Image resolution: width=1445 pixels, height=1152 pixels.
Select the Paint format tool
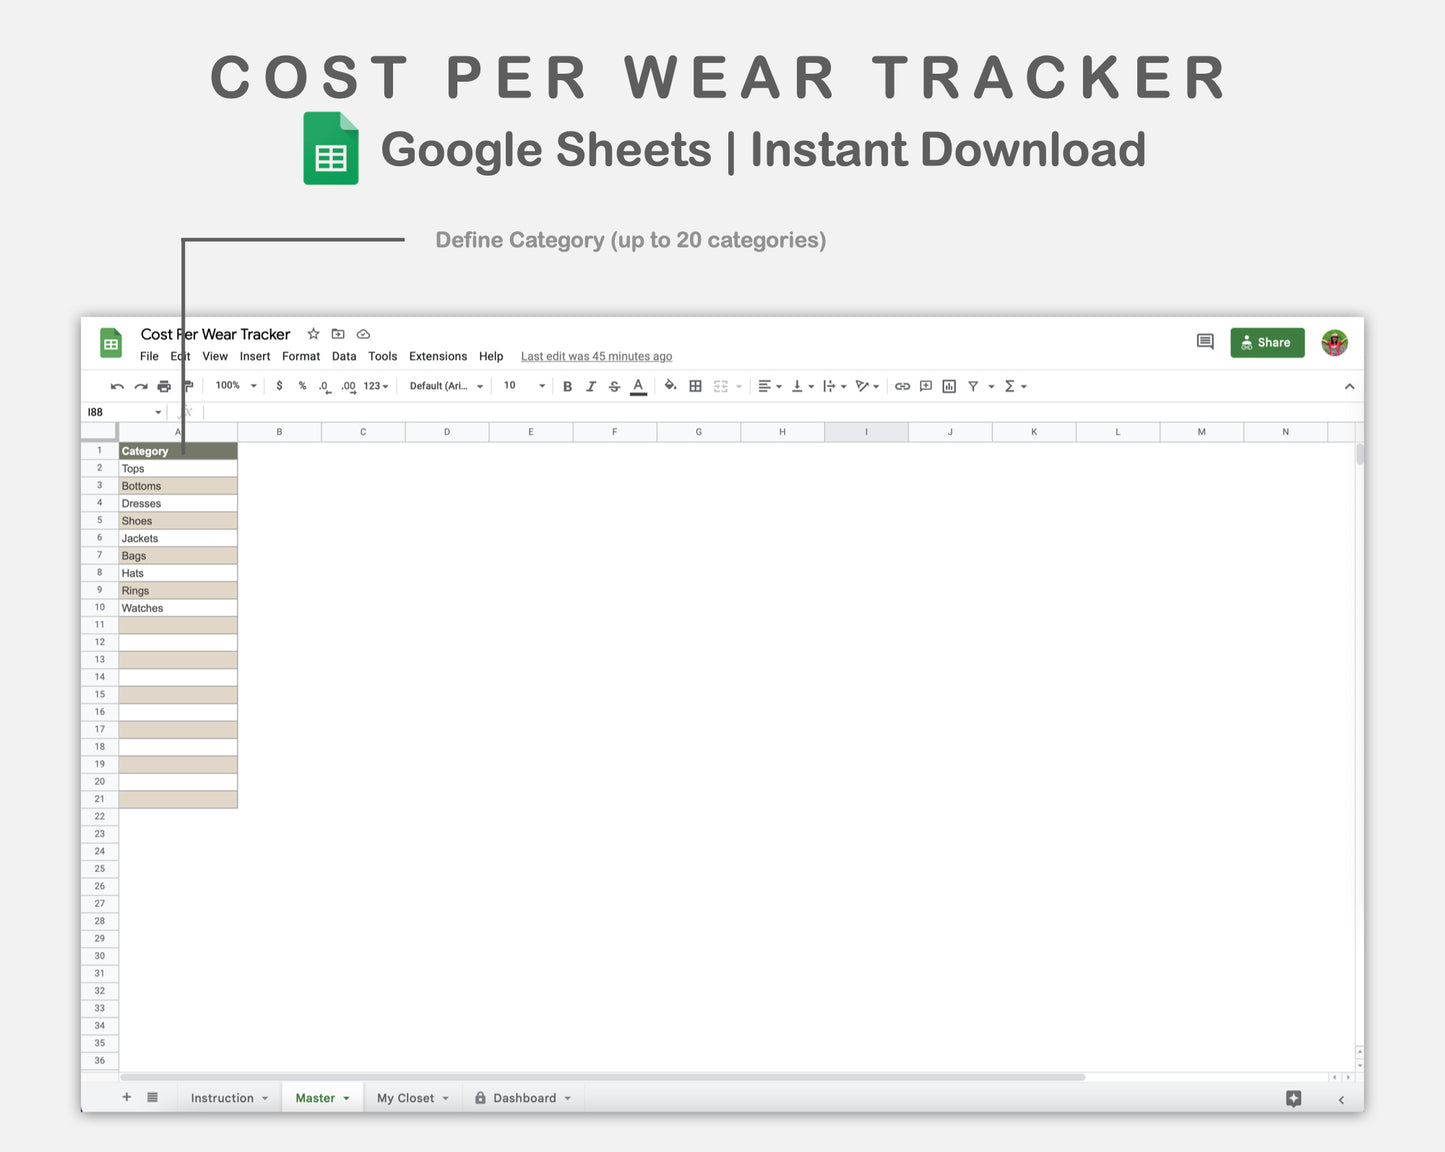186,386
